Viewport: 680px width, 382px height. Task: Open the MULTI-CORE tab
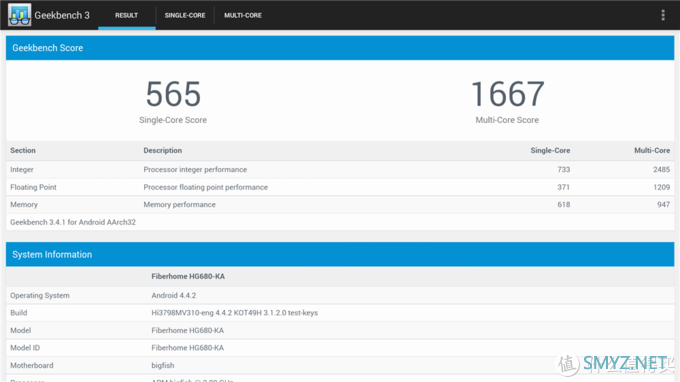[243, 15]
